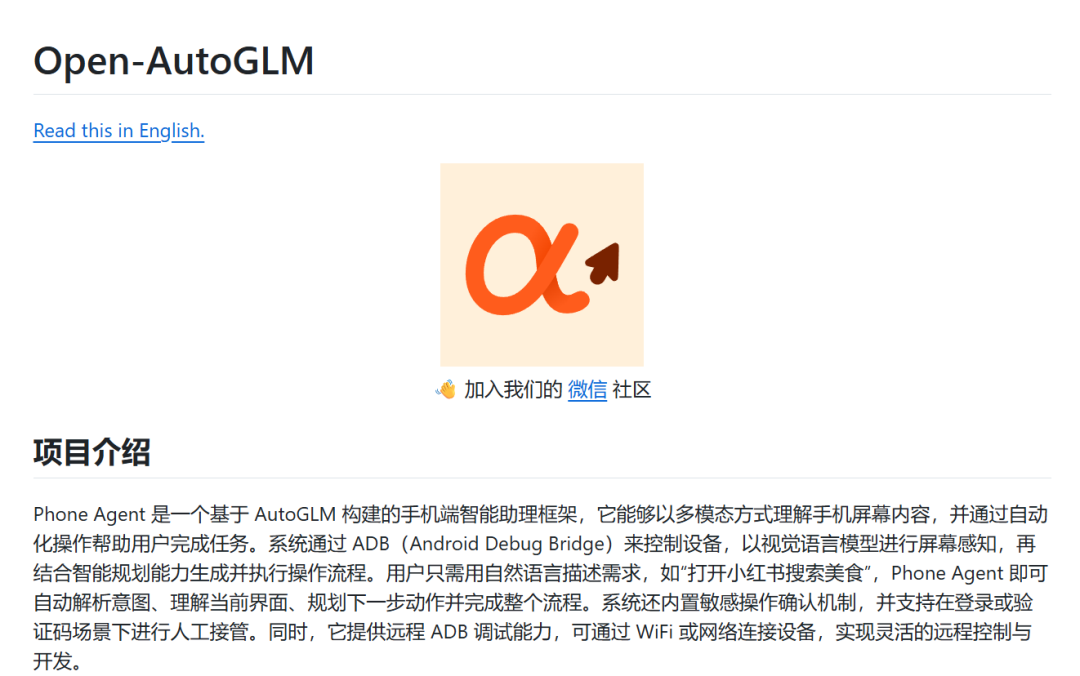Viewport: 1080px width, 676px height.
Task: Click the word "English" in the top link
Action: point(172,130)
